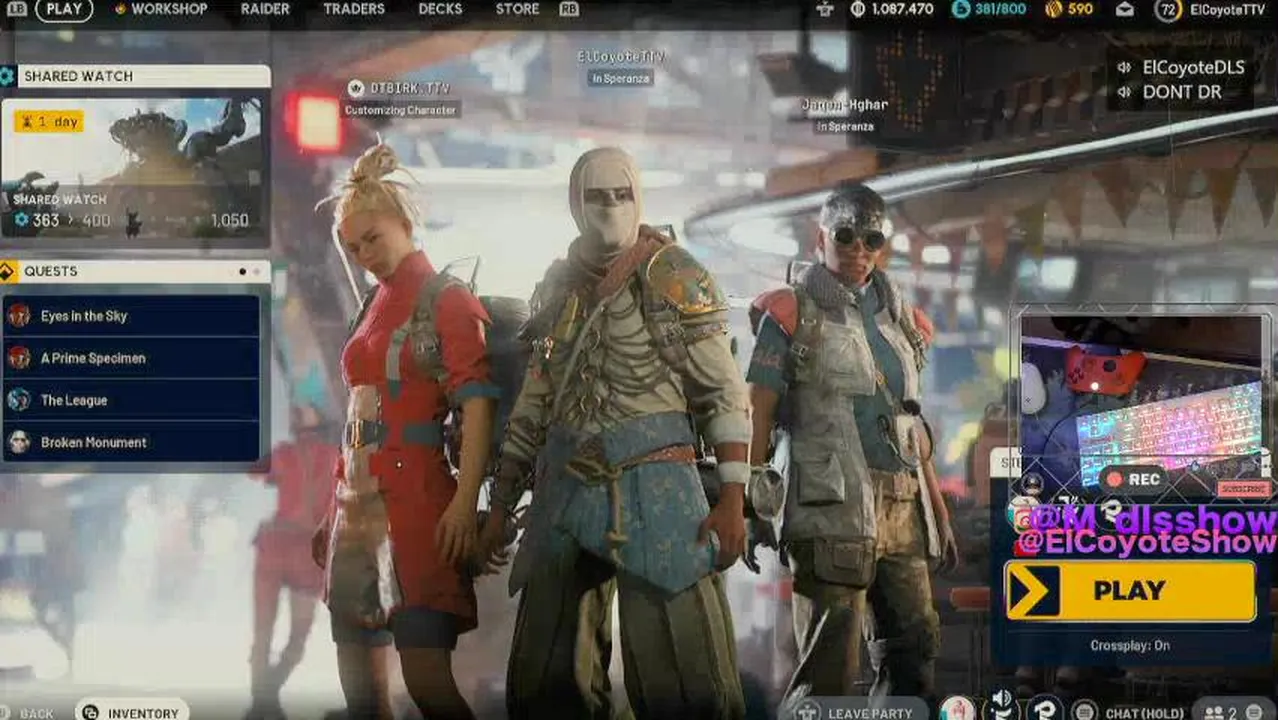Image resolution: width=1278 pixels, height=720 pixels.
Task: Click the Jaqen-Hghar player nameplate
Action: tap(845, 105)
